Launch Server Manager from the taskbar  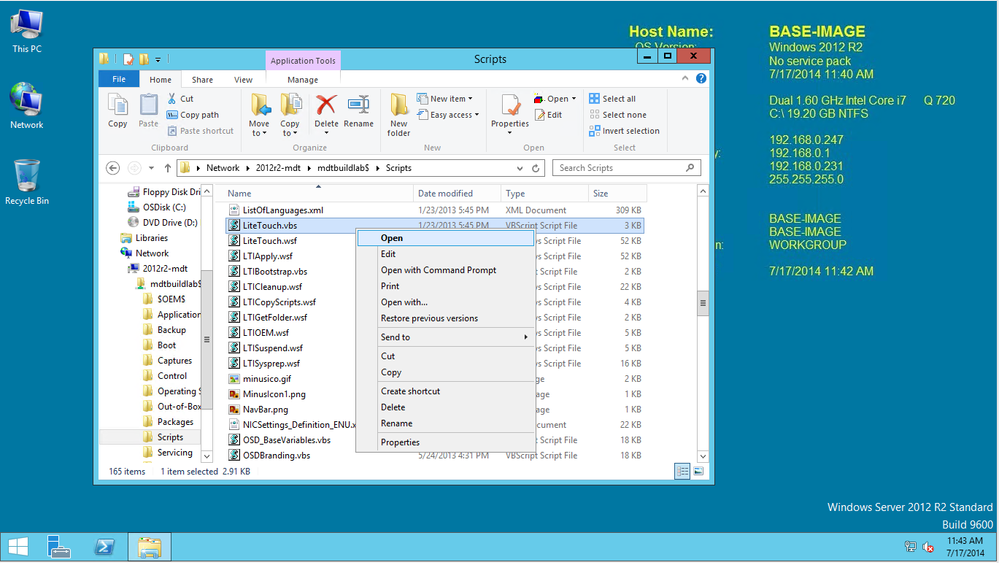click(59, 546)
